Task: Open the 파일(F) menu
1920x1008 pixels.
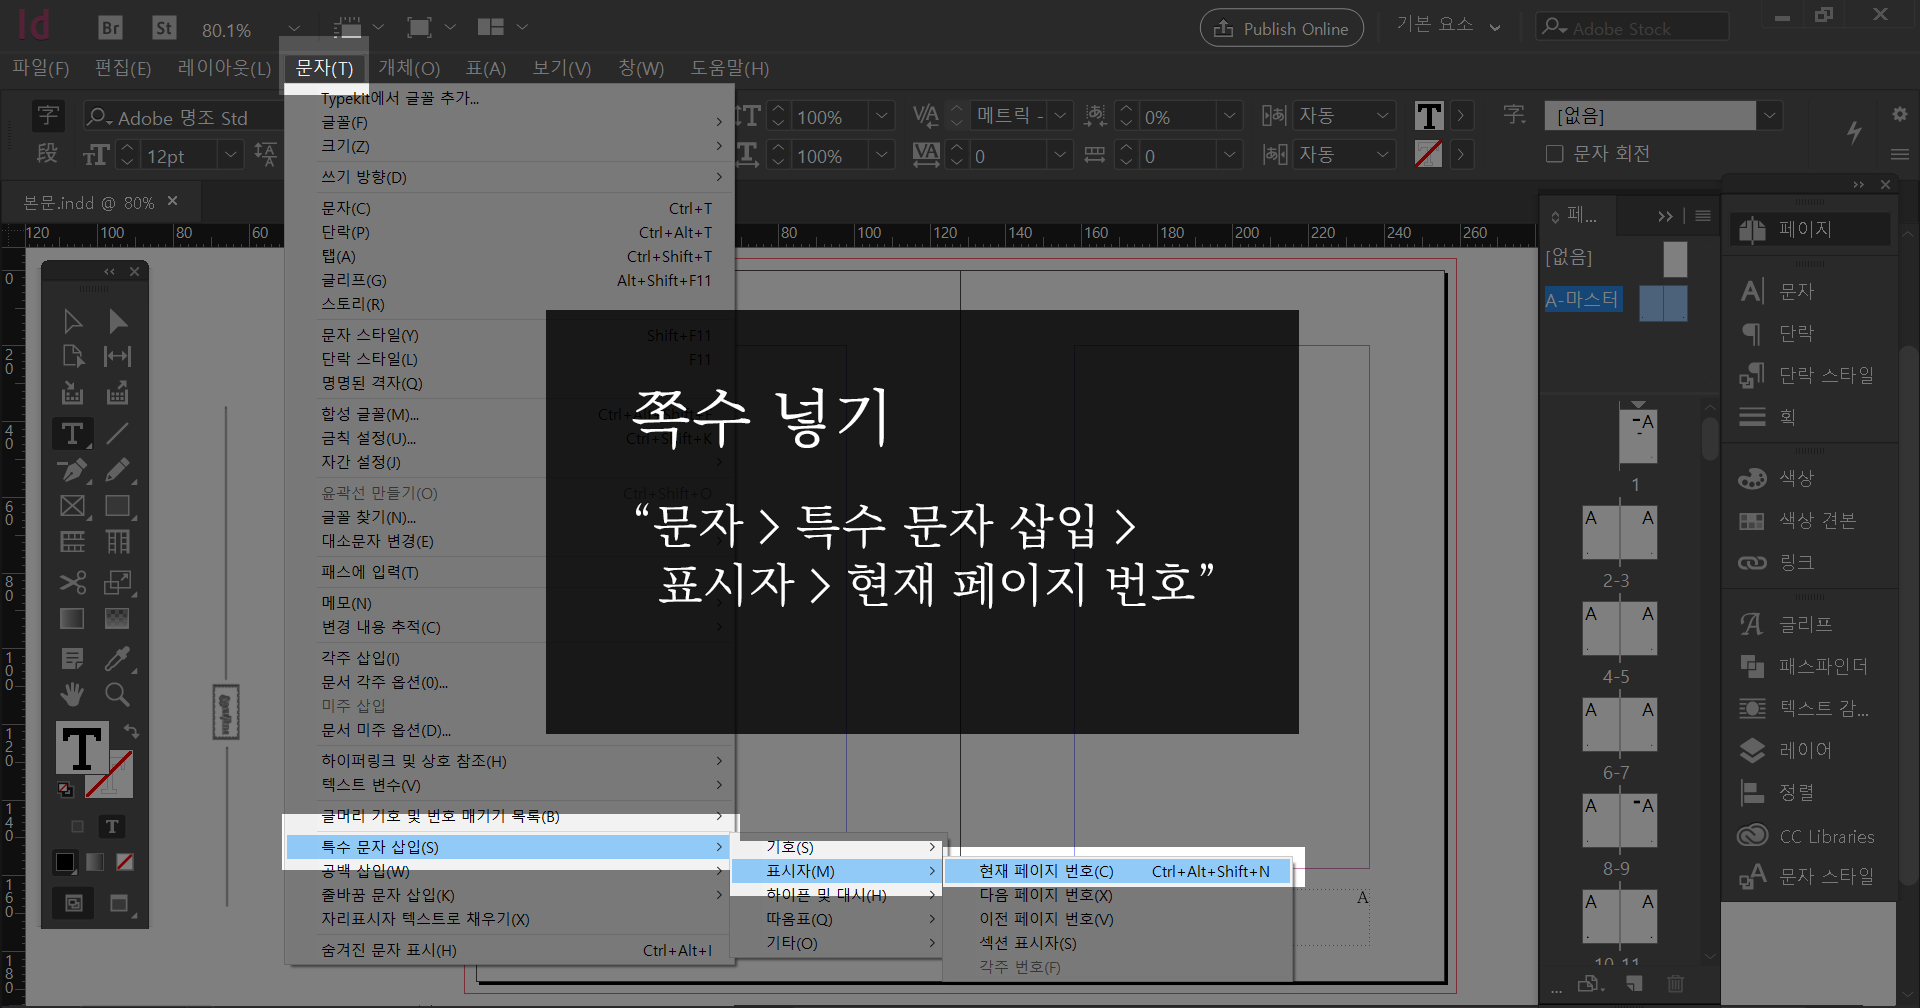Action: 41,68
